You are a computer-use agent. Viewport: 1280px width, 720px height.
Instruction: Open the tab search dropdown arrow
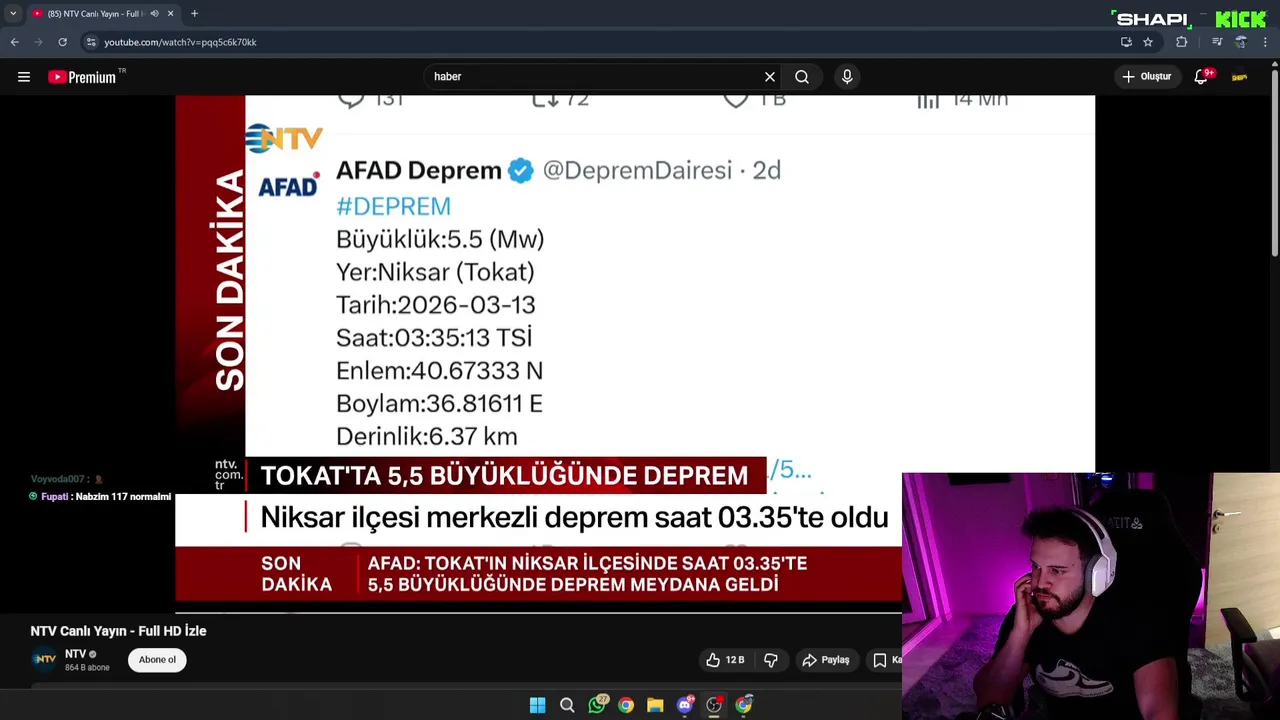pos(12,14)
